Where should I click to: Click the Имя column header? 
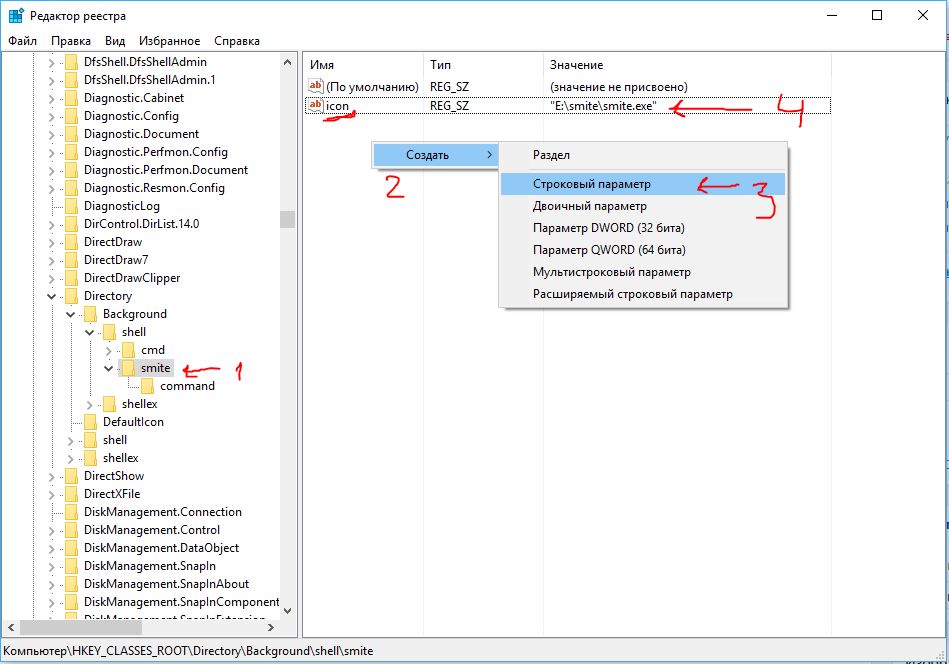click(363, 65)
